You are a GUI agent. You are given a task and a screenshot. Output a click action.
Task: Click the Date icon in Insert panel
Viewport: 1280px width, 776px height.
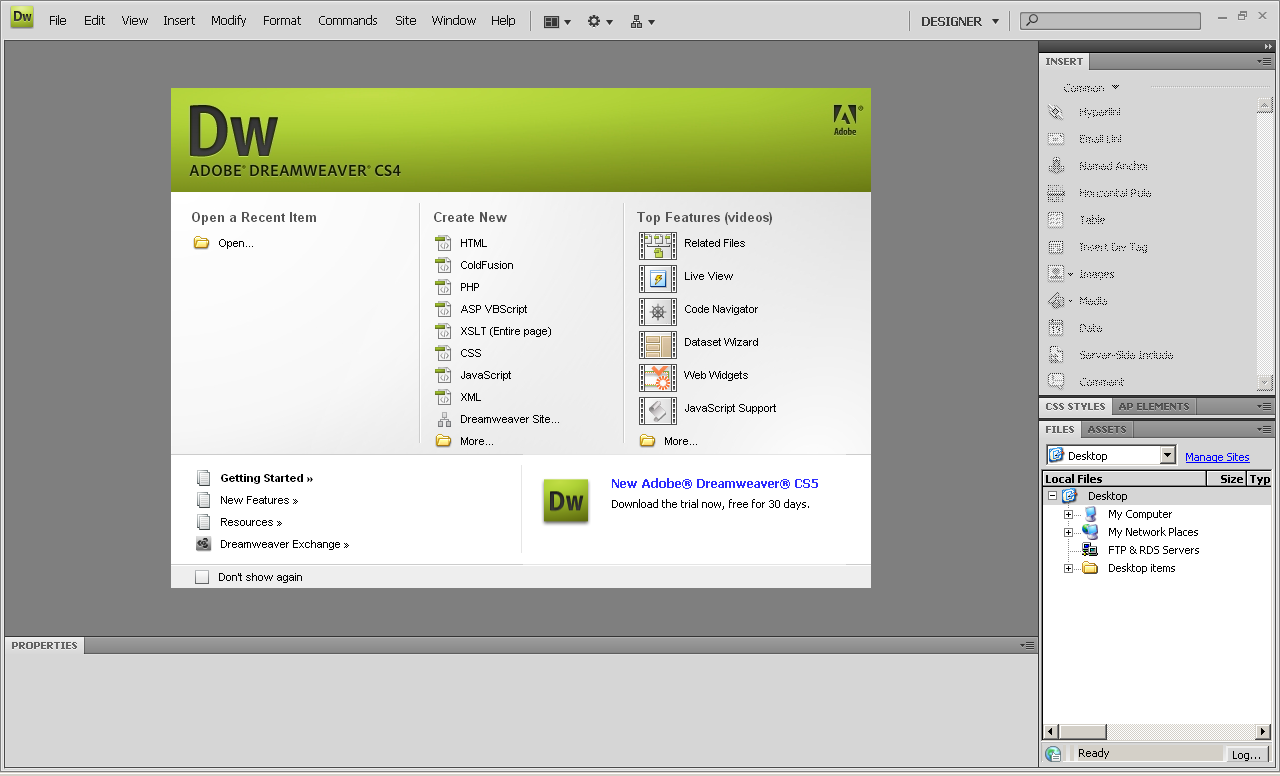point(1056,328)
